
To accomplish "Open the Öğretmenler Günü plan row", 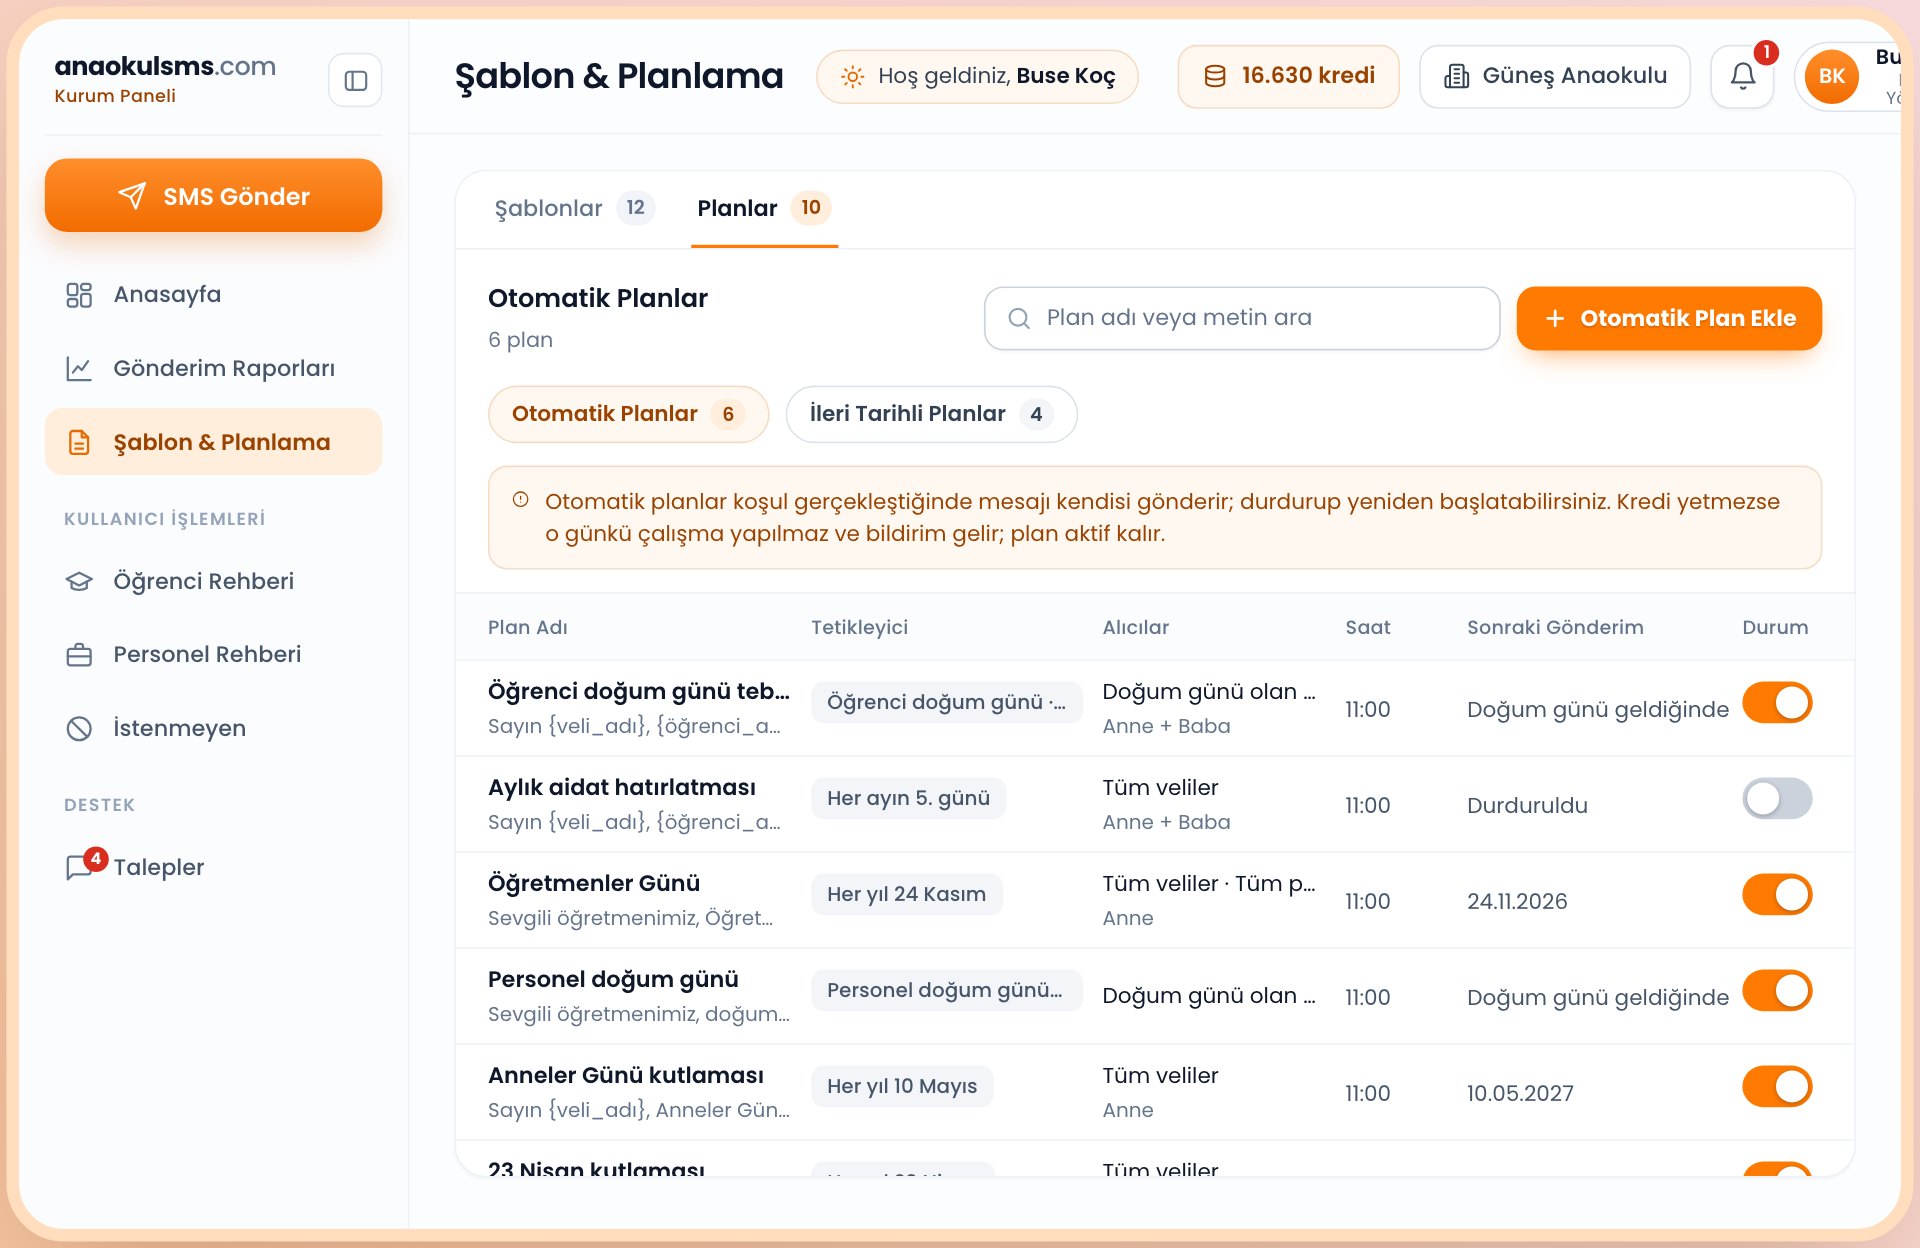I will coord(1155,900).
